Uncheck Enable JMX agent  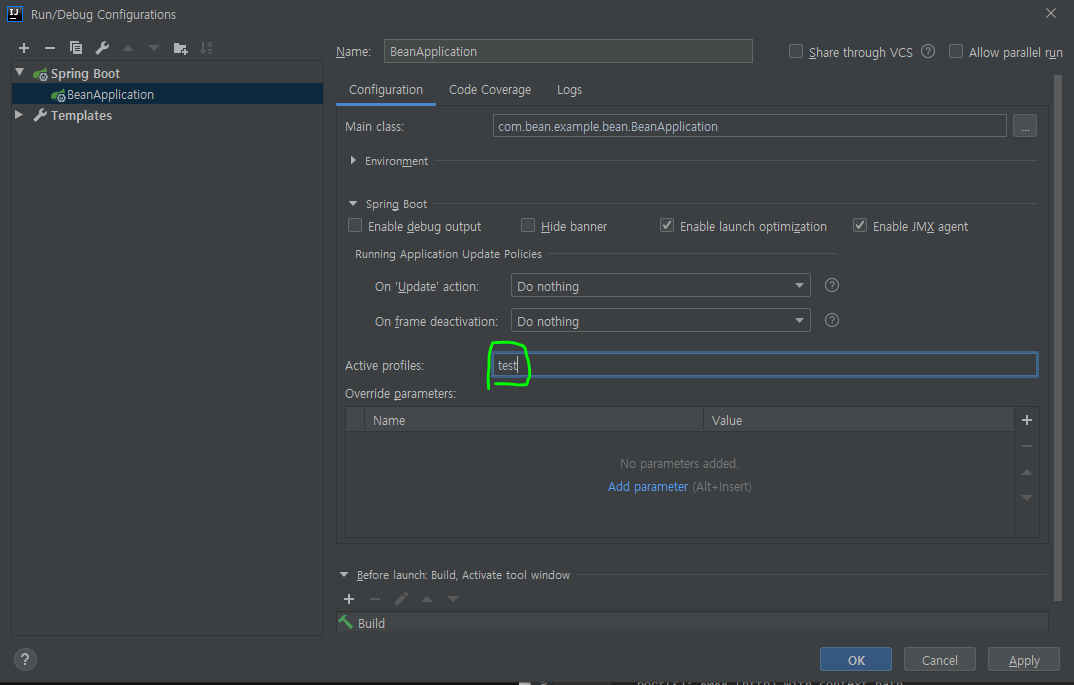860,225
